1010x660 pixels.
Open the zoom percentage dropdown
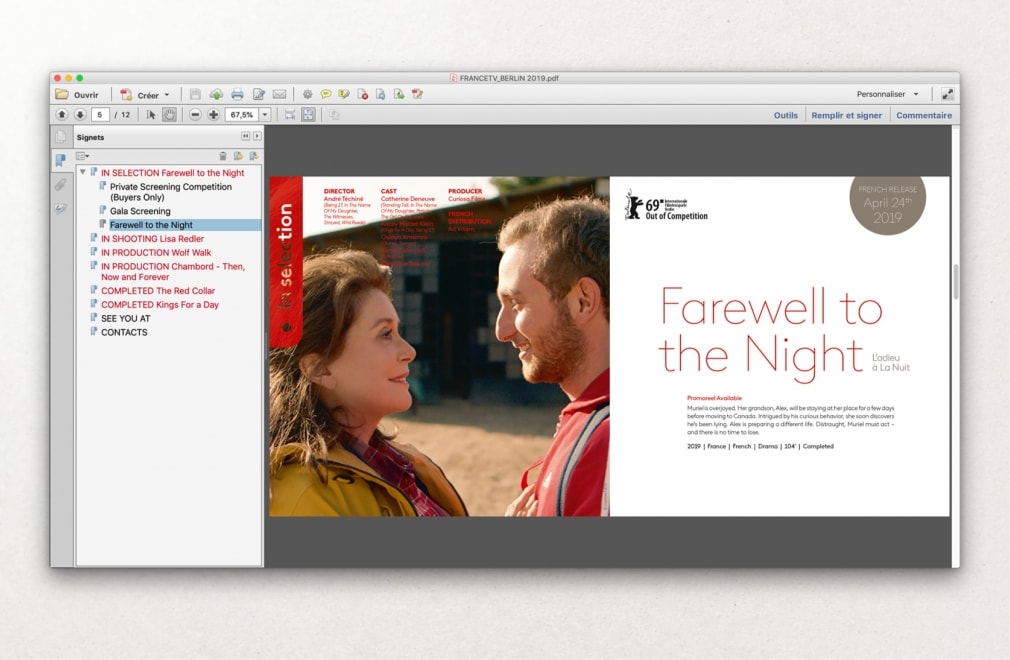[265, 115]
